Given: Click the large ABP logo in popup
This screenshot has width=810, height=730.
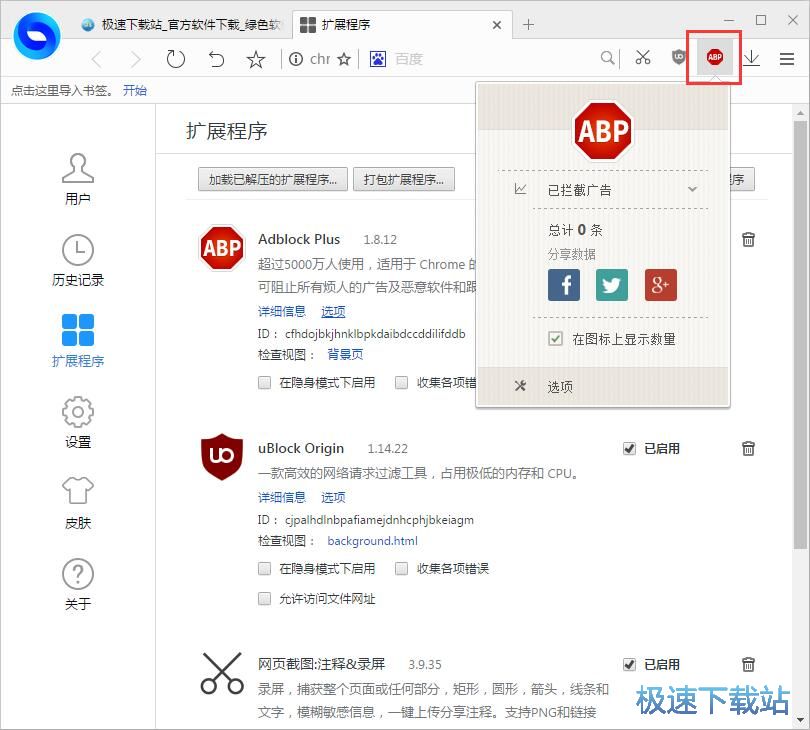Looking at the screenshot, I should (x=603, y=131).
